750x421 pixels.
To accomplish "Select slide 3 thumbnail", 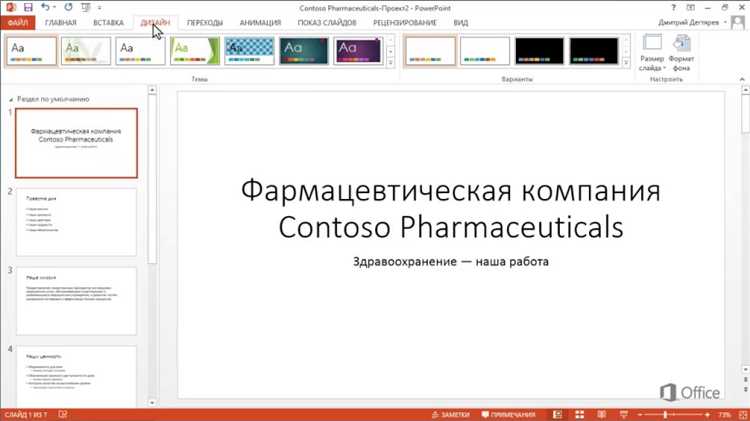I will 77,301.
